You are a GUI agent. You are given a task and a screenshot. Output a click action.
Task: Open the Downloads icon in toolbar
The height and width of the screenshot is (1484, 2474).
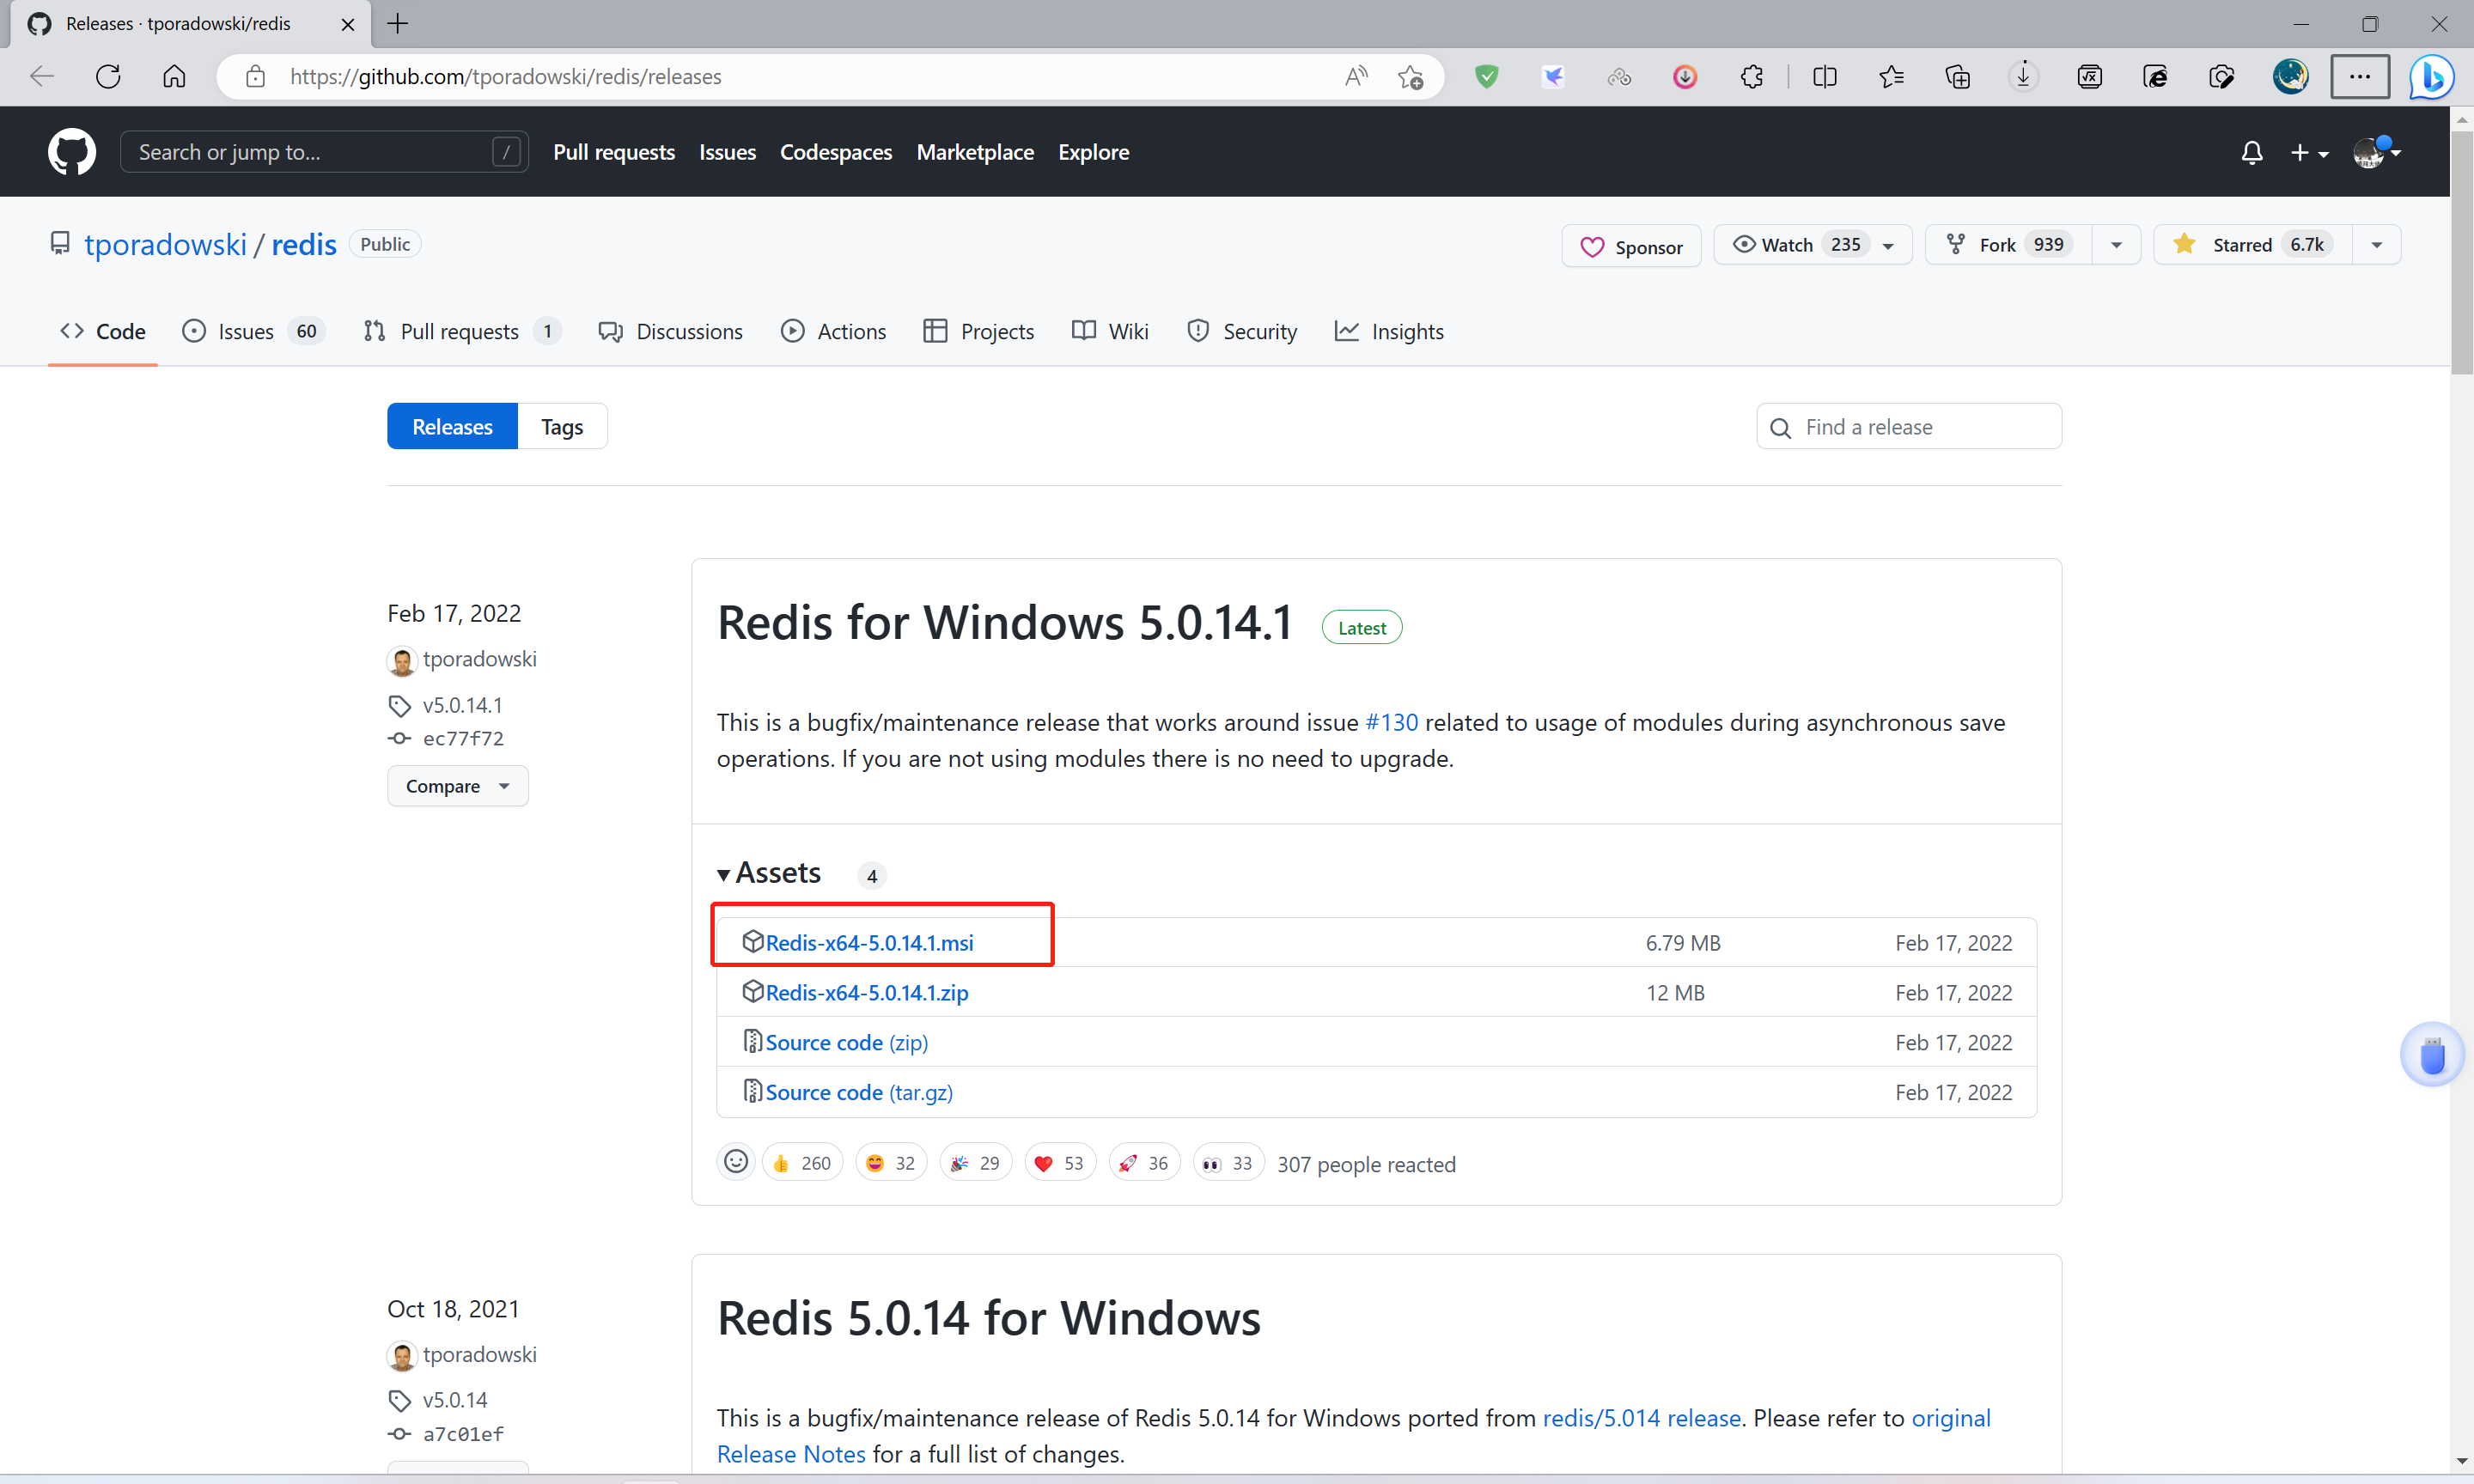[2023, 76]
